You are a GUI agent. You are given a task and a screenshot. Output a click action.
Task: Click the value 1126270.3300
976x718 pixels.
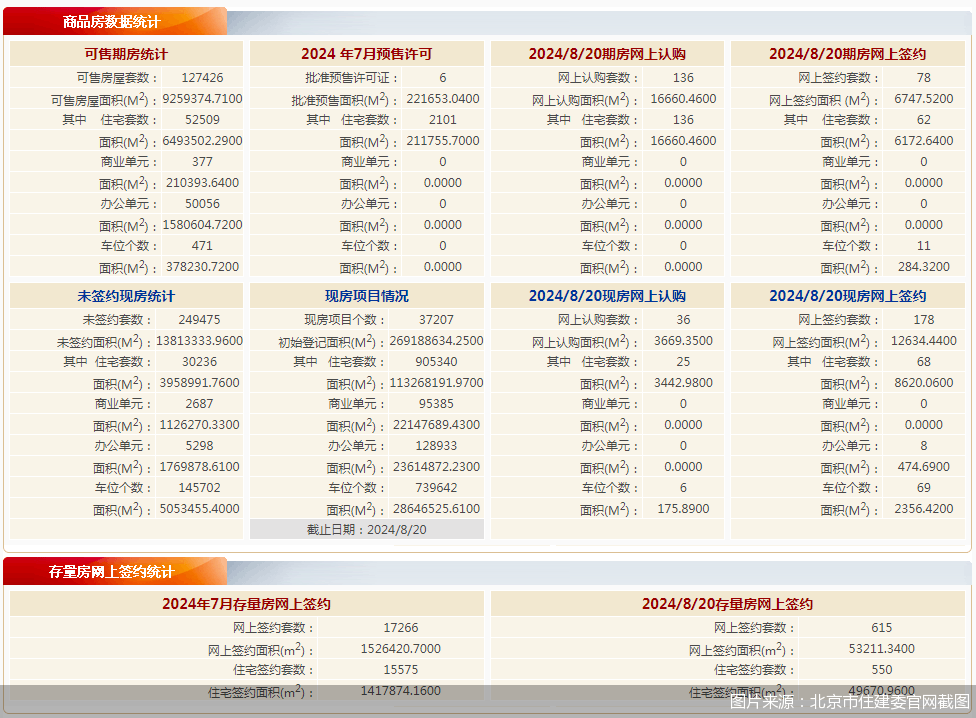coord(199,425)
